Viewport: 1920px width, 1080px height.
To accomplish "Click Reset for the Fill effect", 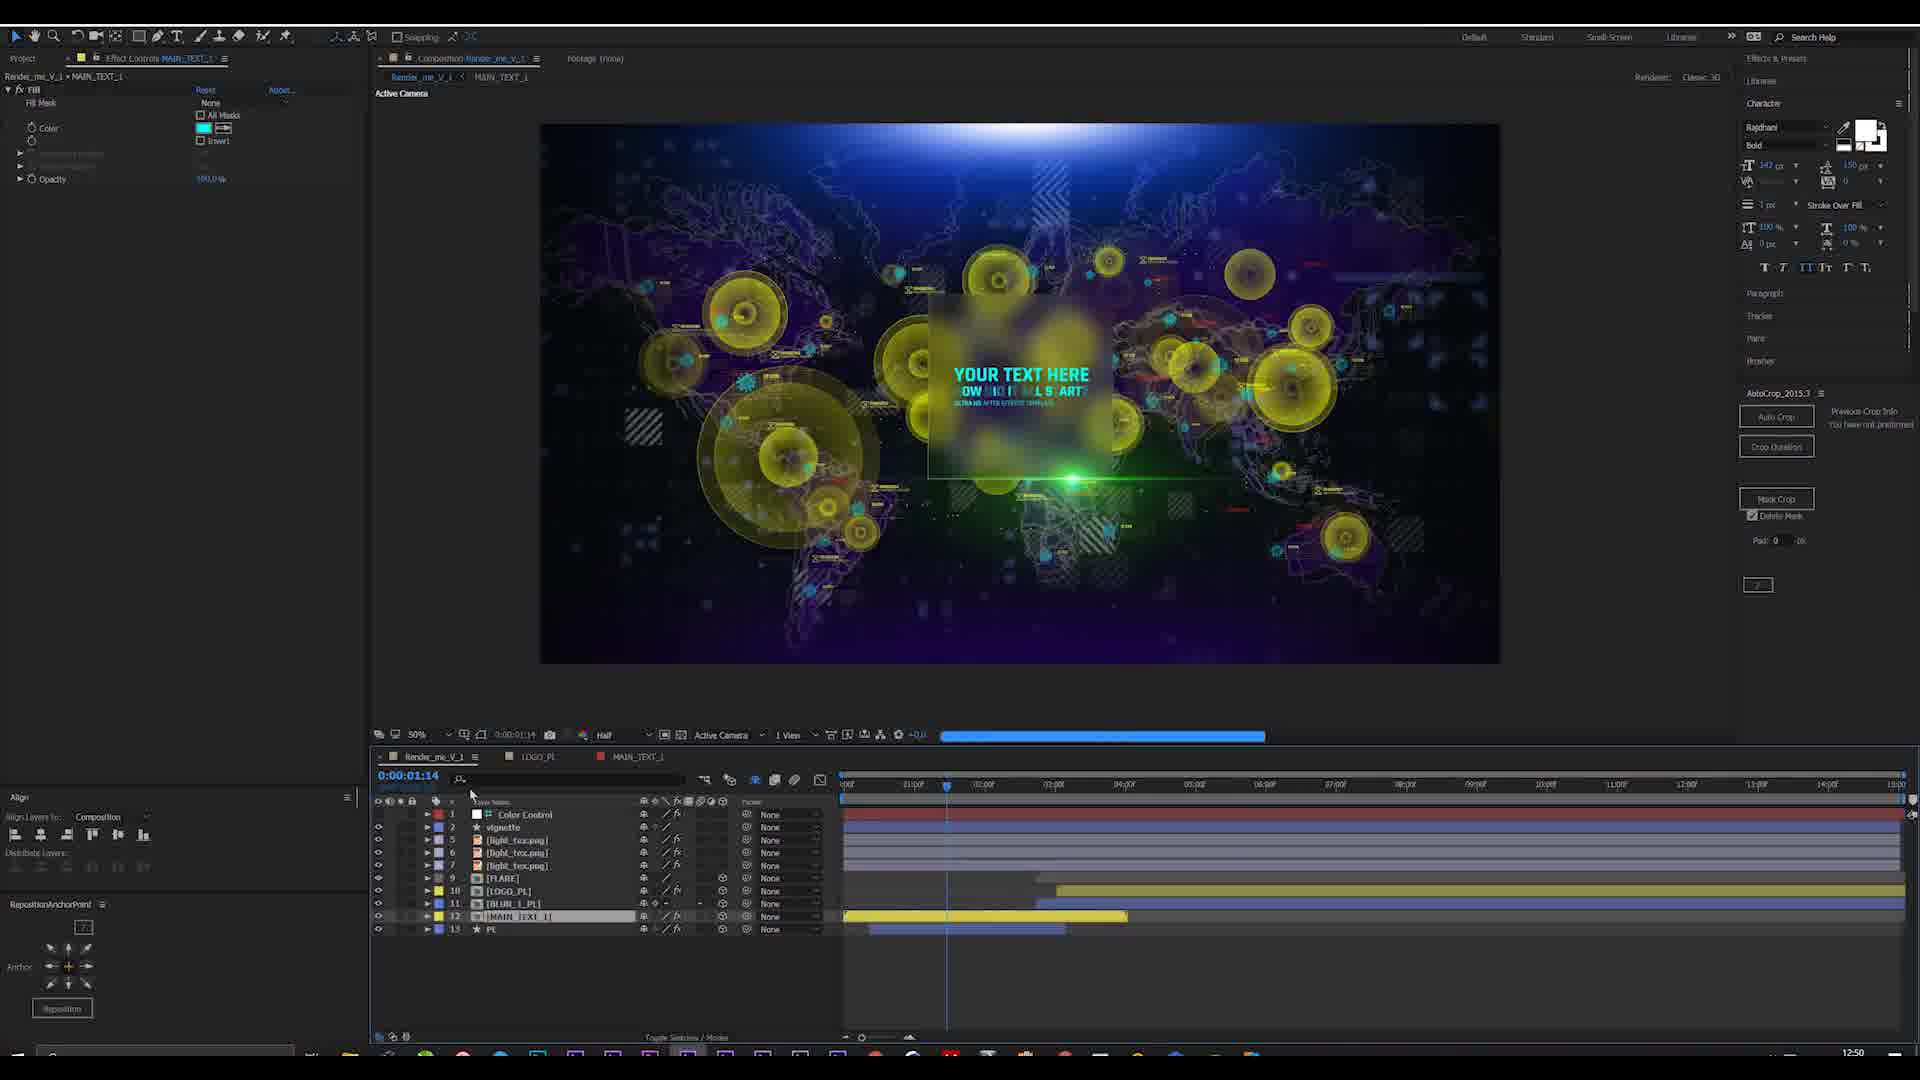I will [x=205, y=90].
